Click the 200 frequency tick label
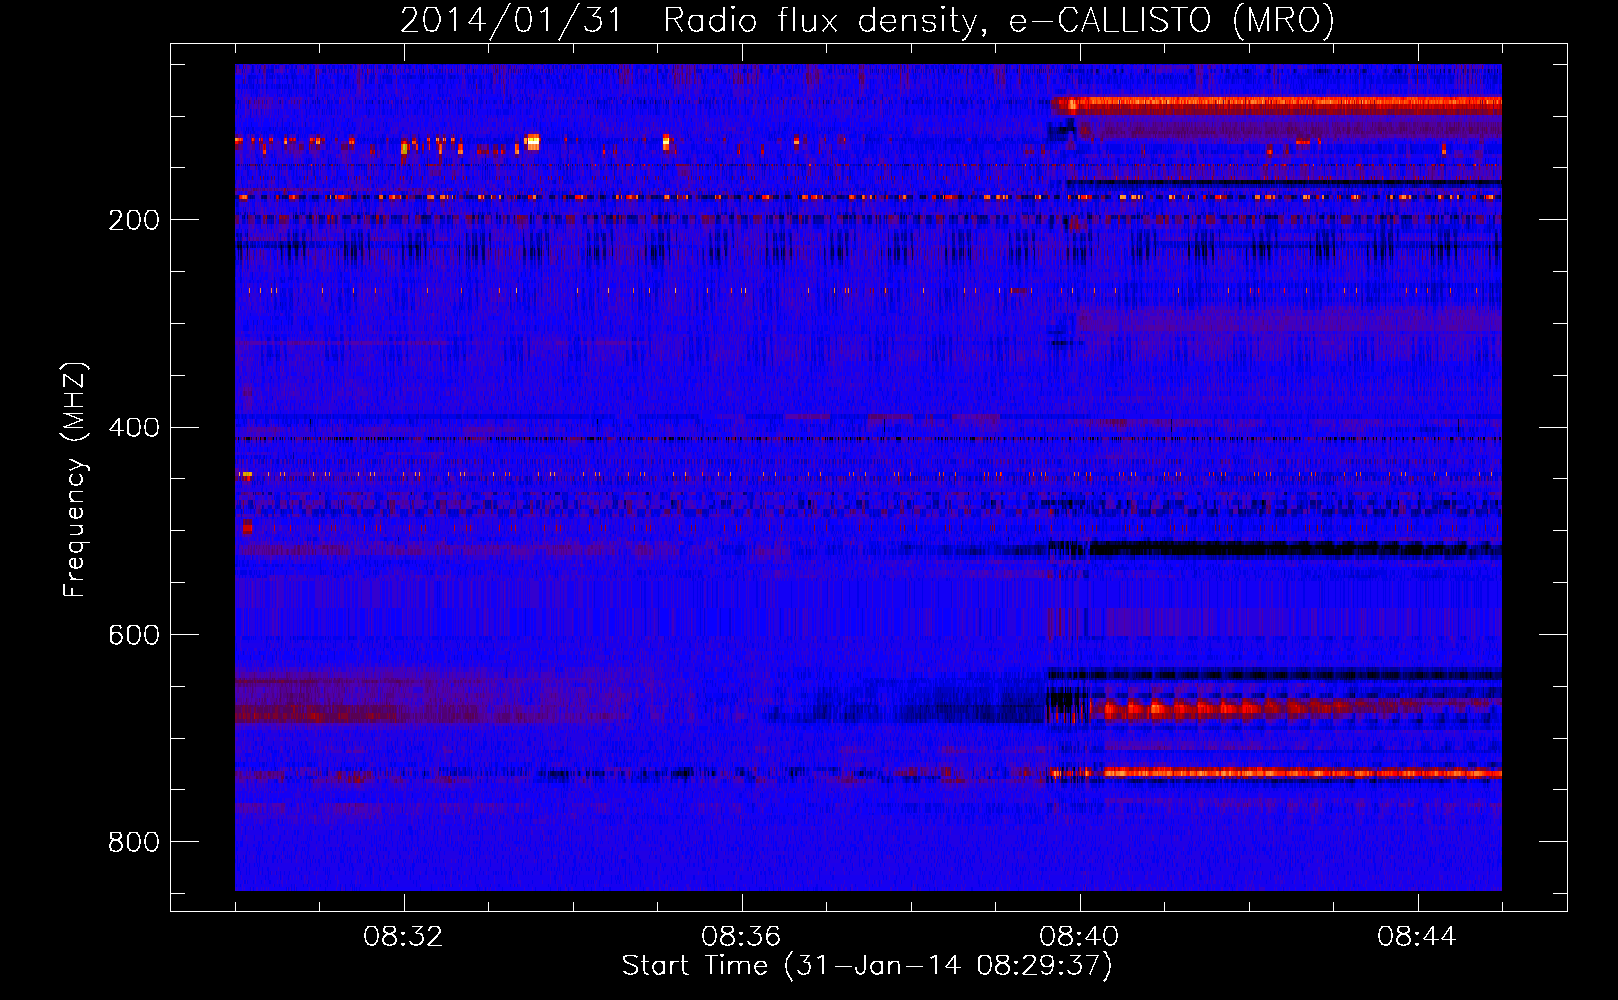 pos(134,220)
